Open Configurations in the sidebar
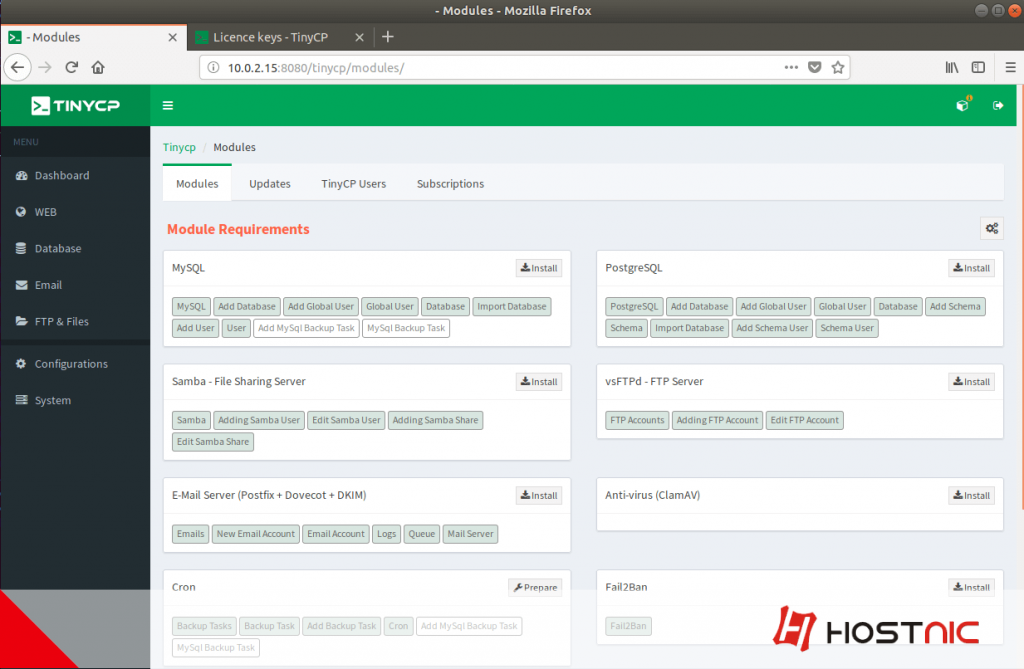This screenshot has width=1024, height=669. point(71,364)
